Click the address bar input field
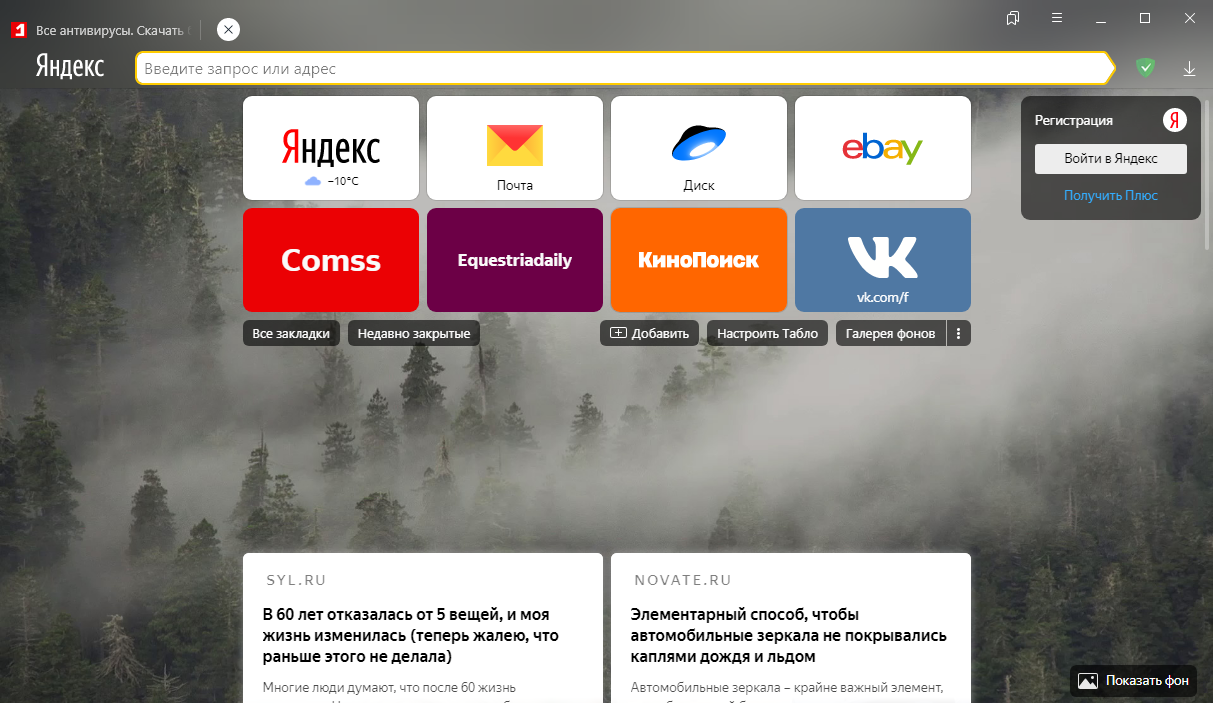The width and height of the screenshot is (1213, 703). [x=624, y=69]
